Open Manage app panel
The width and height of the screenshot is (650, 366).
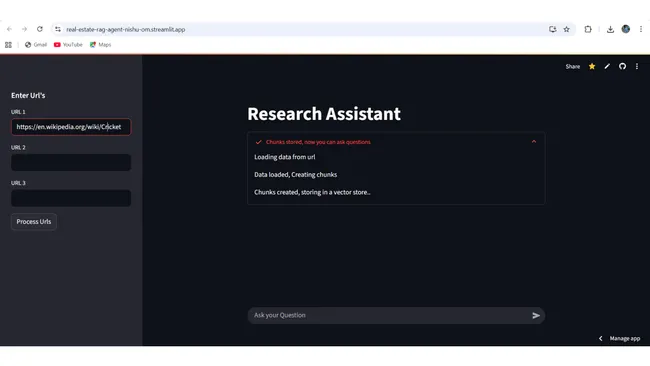[624, 338]
